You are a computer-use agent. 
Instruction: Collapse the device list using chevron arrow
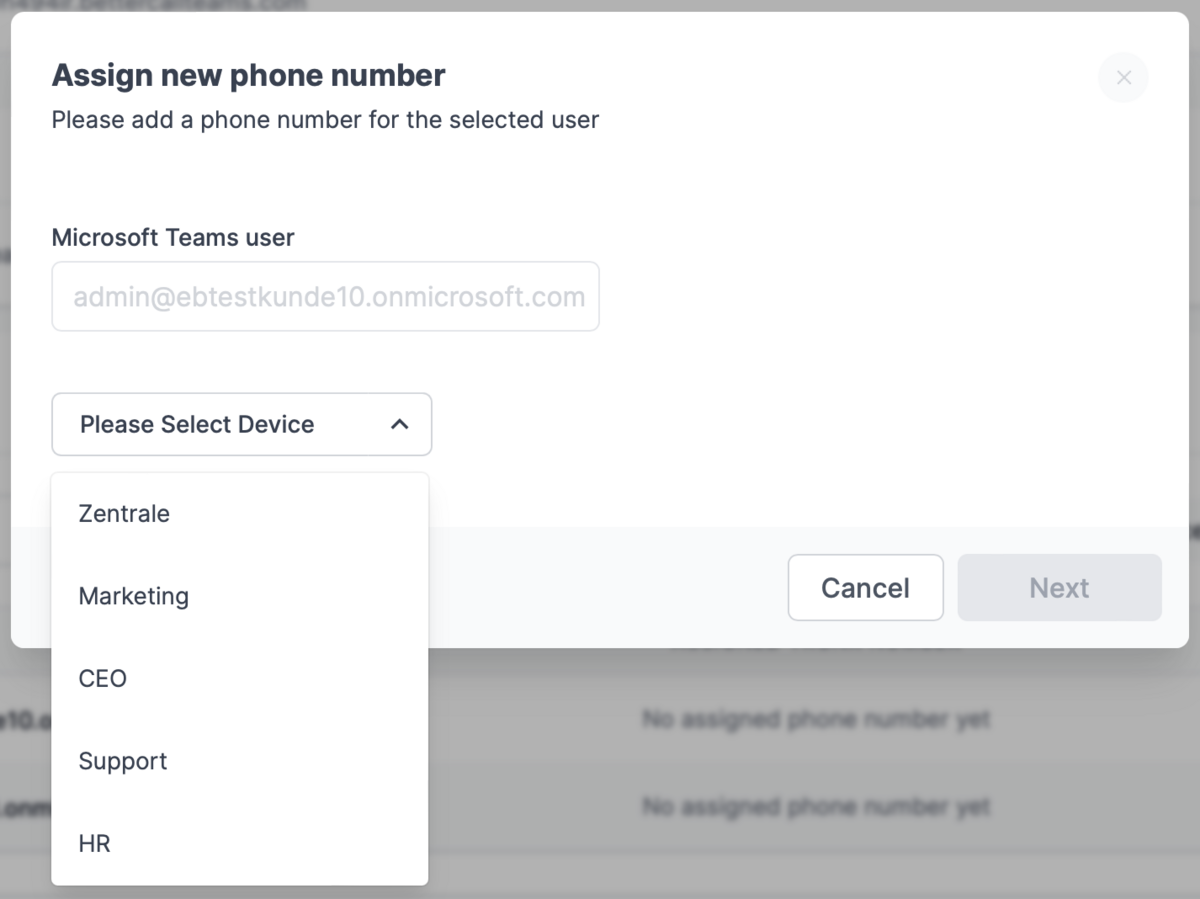[x=399, y=424]
